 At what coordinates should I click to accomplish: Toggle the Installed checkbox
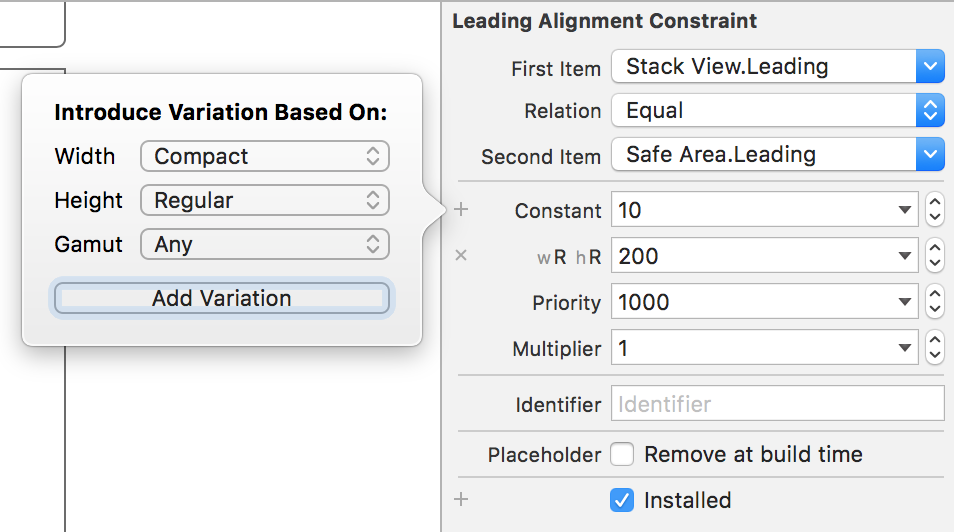(622, 500)
